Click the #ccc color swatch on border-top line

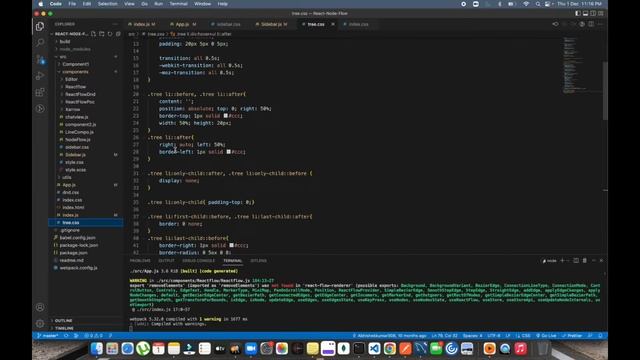(226, 116)
